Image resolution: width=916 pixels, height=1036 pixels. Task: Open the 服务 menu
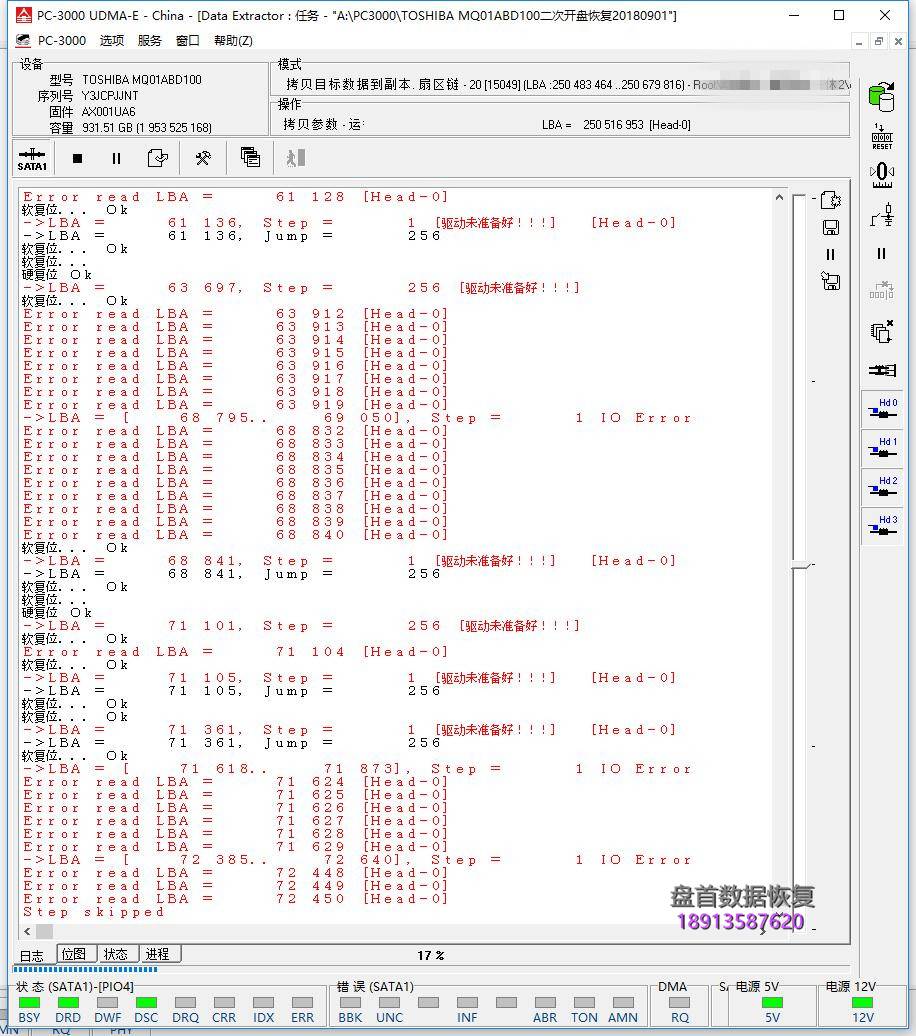click(x=150, y=41)
